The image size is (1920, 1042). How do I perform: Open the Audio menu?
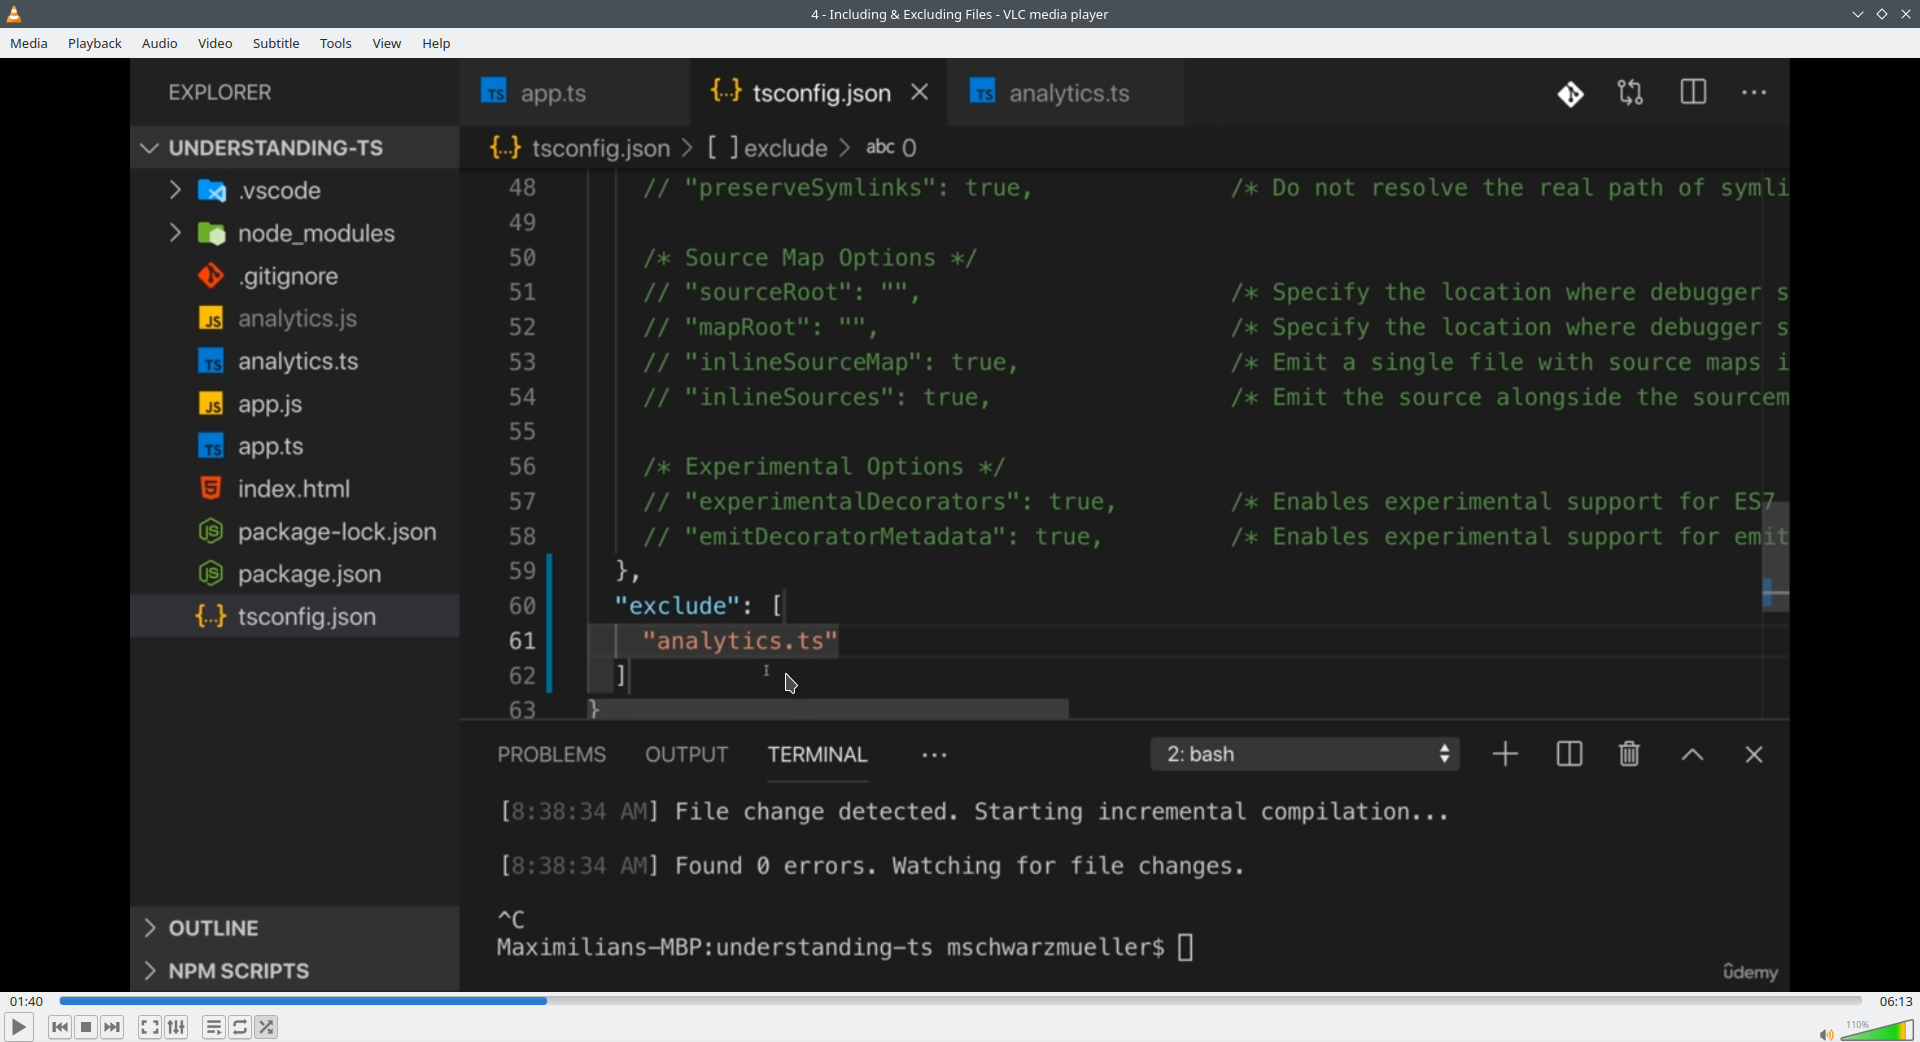[x=160, y=44]
